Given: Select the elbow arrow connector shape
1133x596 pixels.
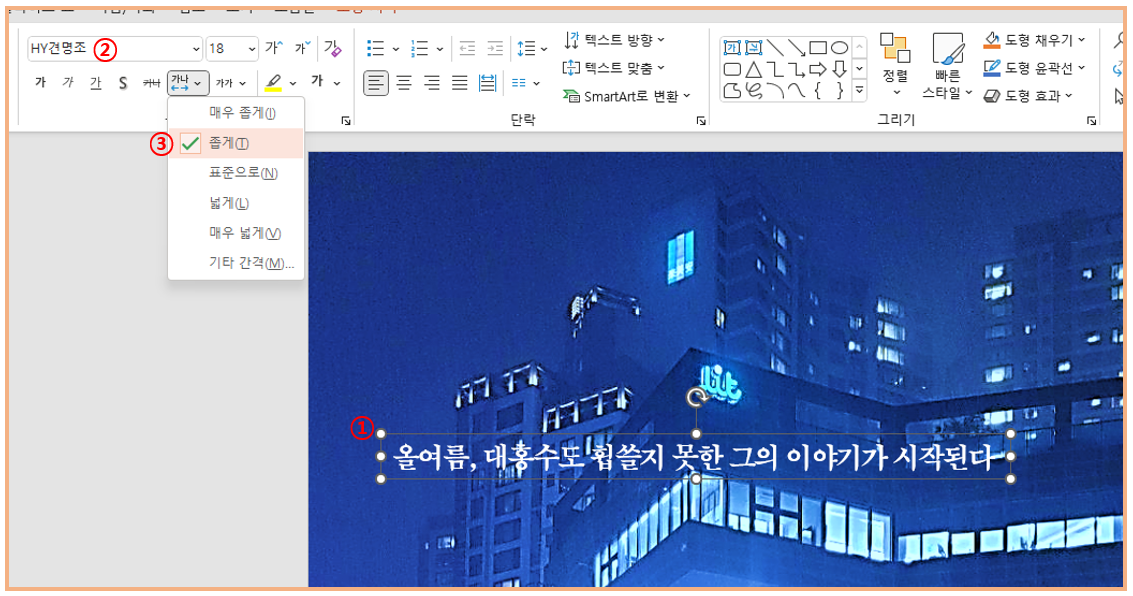Looking at the screenshot, I should point(797,69).
